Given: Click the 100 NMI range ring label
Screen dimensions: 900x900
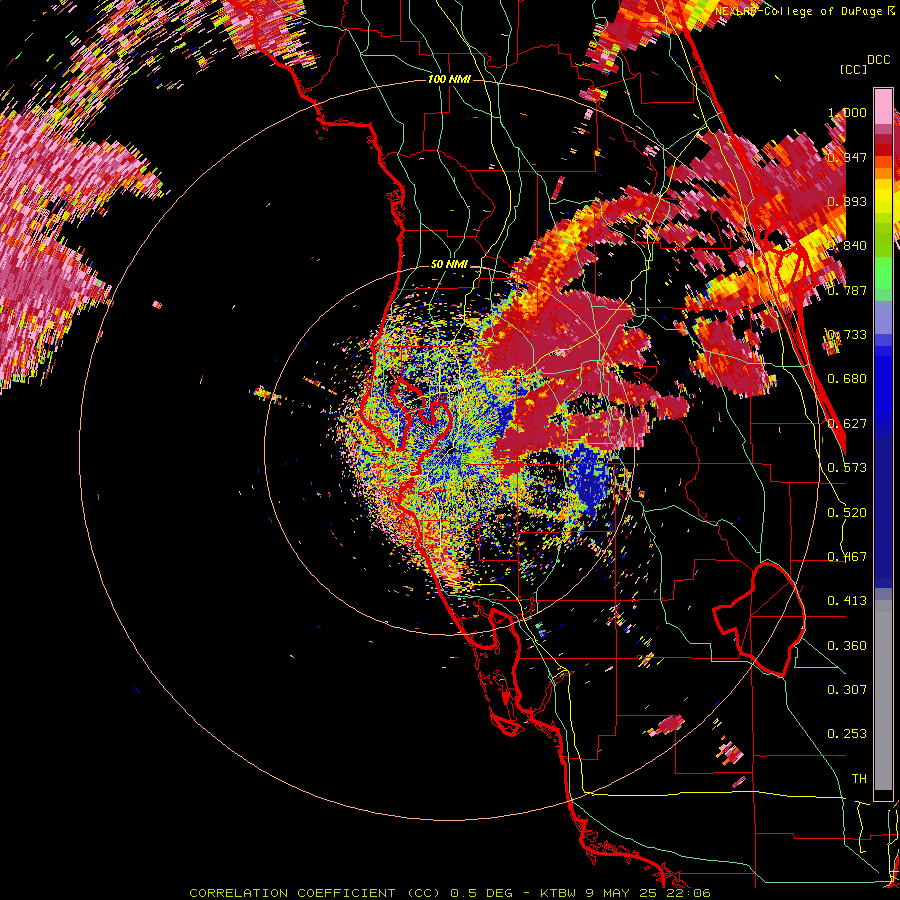Looking at the screenshot, I should pyautogui.click(x=449, y=79).
